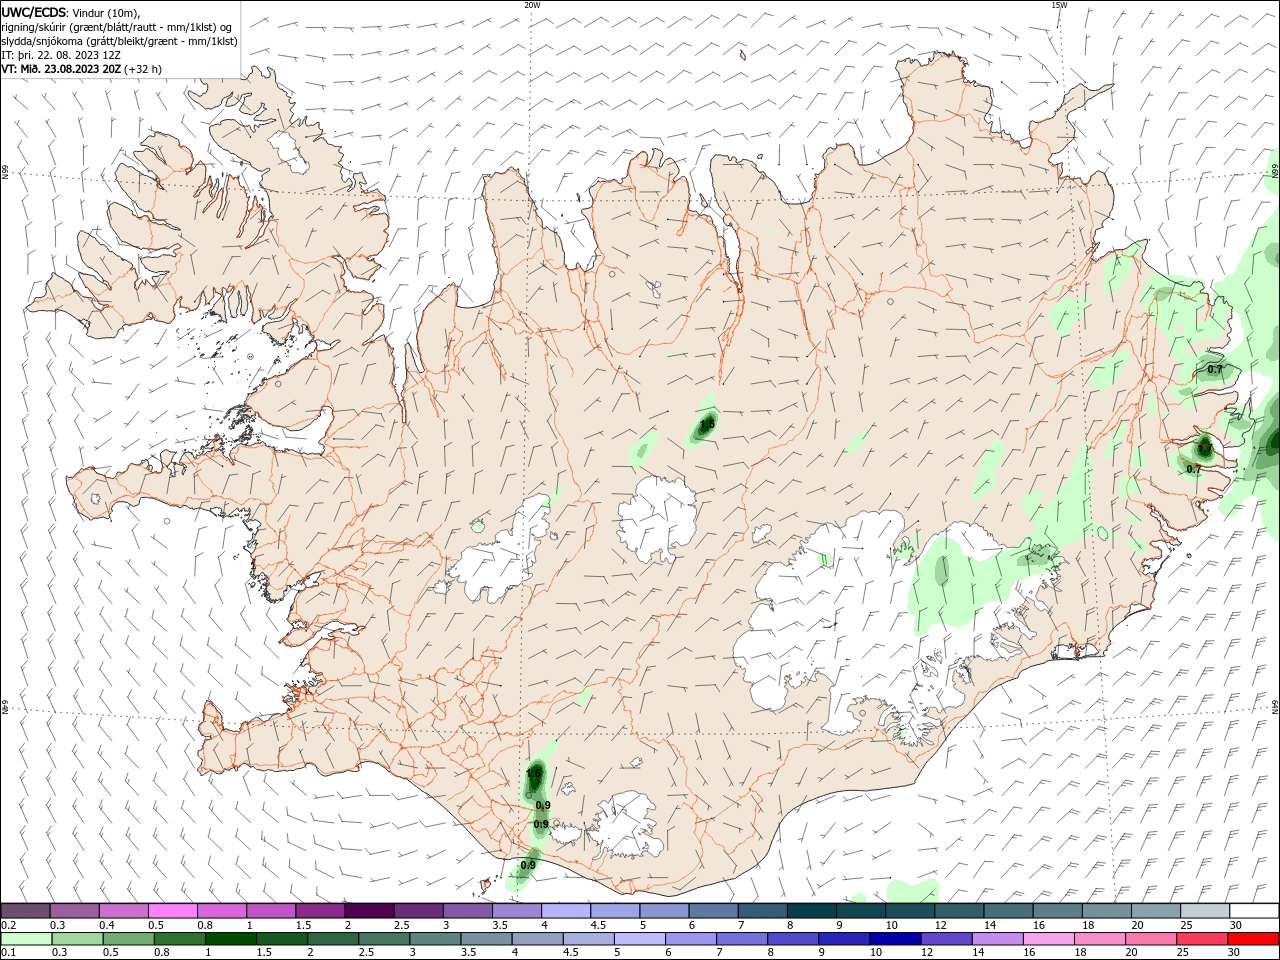Select the dark teal 8 snow legend swatch
This screenshot has height=960, width=1280.
[x=812, y=911]
